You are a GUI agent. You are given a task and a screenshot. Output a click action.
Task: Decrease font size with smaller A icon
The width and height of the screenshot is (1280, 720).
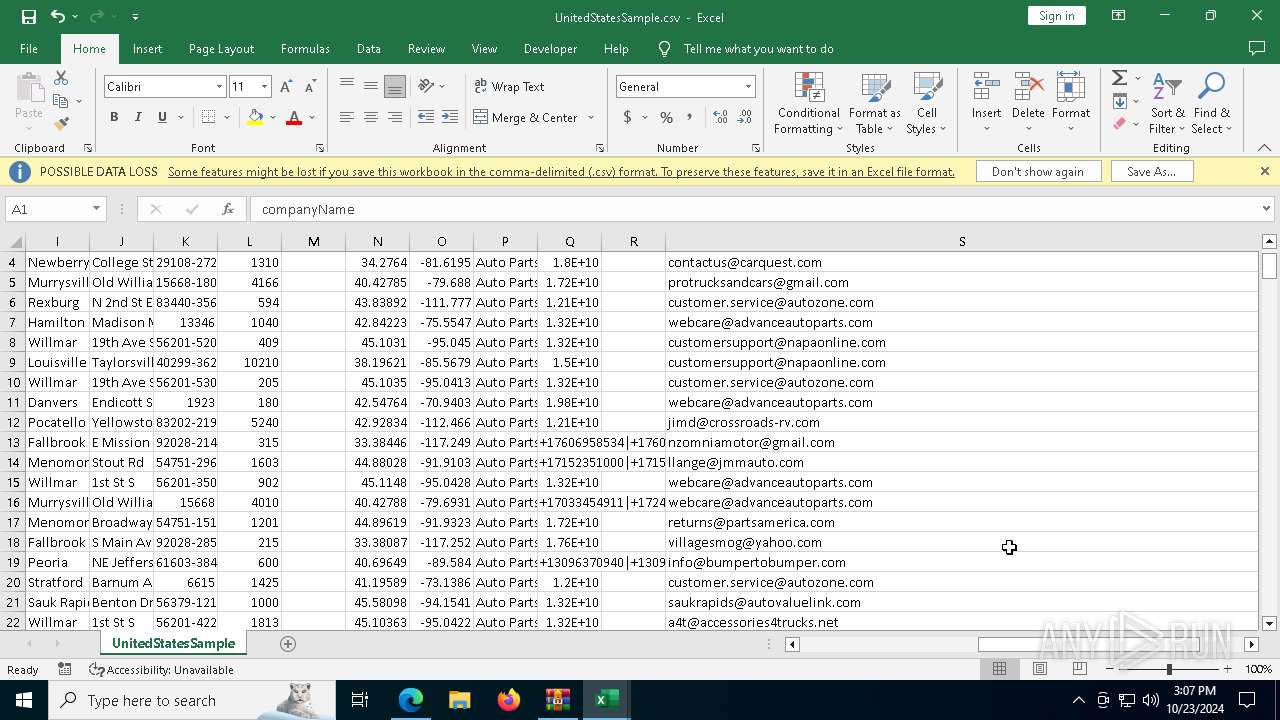pos(310,87)
